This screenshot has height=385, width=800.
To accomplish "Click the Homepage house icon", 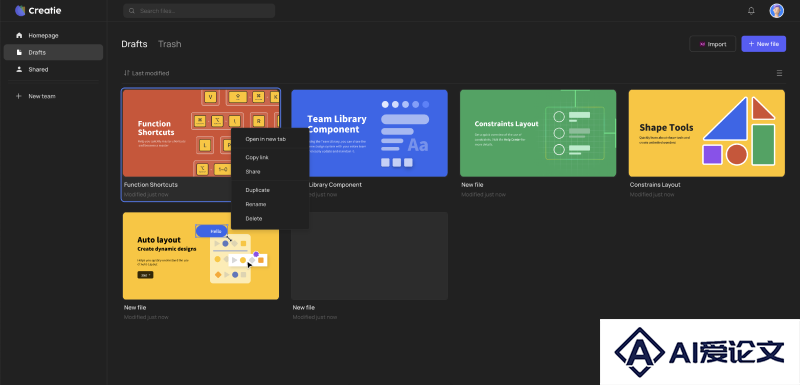I will 19,36.
